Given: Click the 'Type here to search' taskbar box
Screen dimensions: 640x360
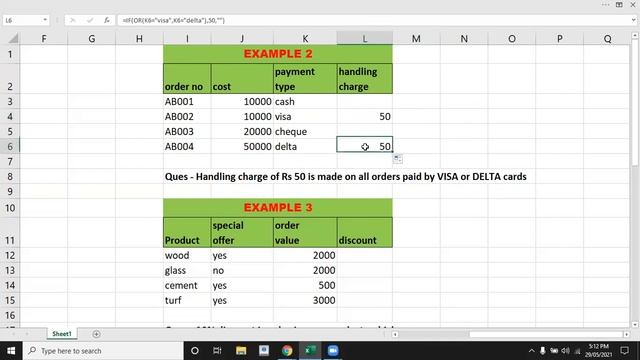Looking at the screenshot, I should [x=103, y=351].
